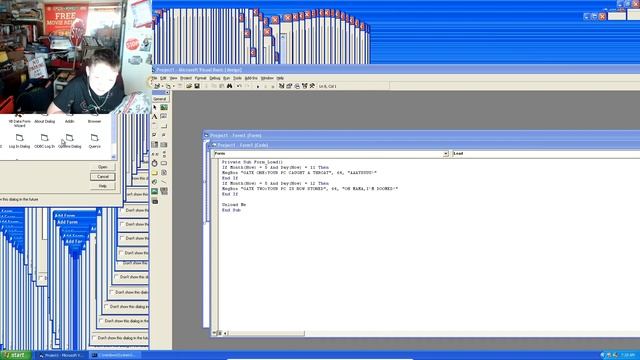Select the ComboBox control in the toolbox
Screen dimensions: 640x360
[155, 144]
